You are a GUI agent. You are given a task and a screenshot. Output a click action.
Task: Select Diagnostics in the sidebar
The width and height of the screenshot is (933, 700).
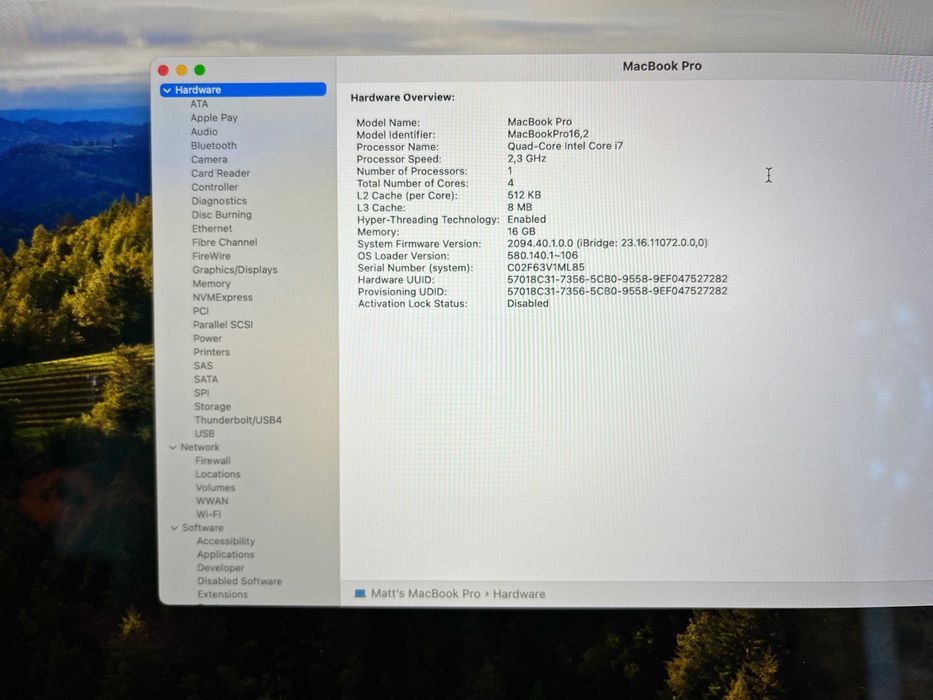pyautogui.click(x=219, y=201)
